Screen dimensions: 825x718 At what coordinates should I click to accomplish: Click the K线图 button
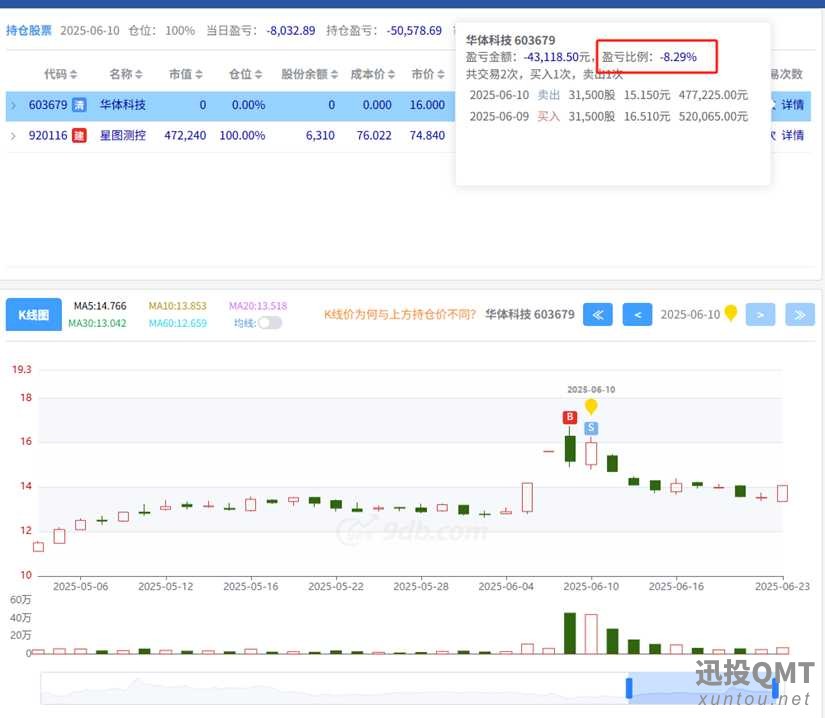point(34,315)
